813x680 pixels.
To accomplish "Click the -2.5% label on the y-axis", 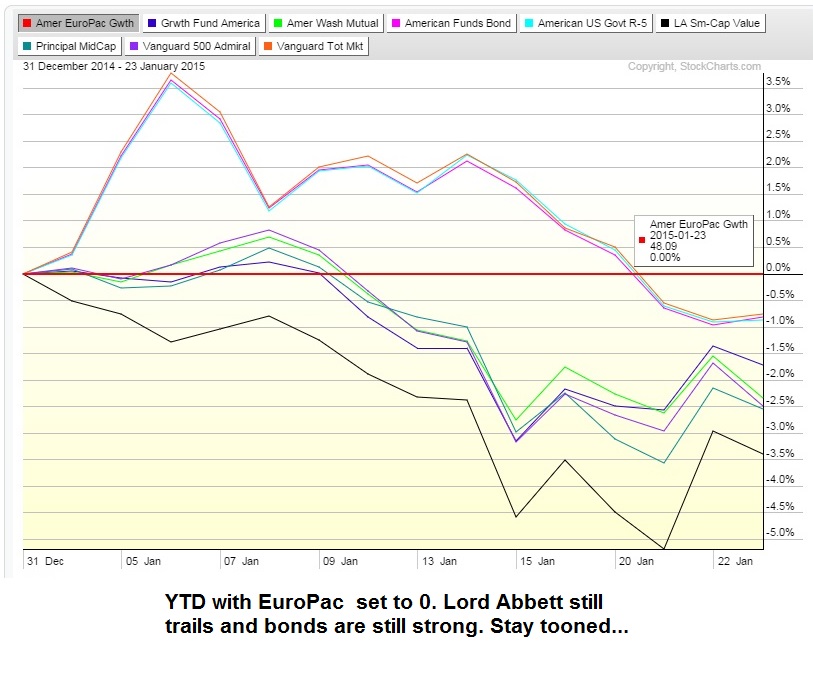I will pos(780,400).
